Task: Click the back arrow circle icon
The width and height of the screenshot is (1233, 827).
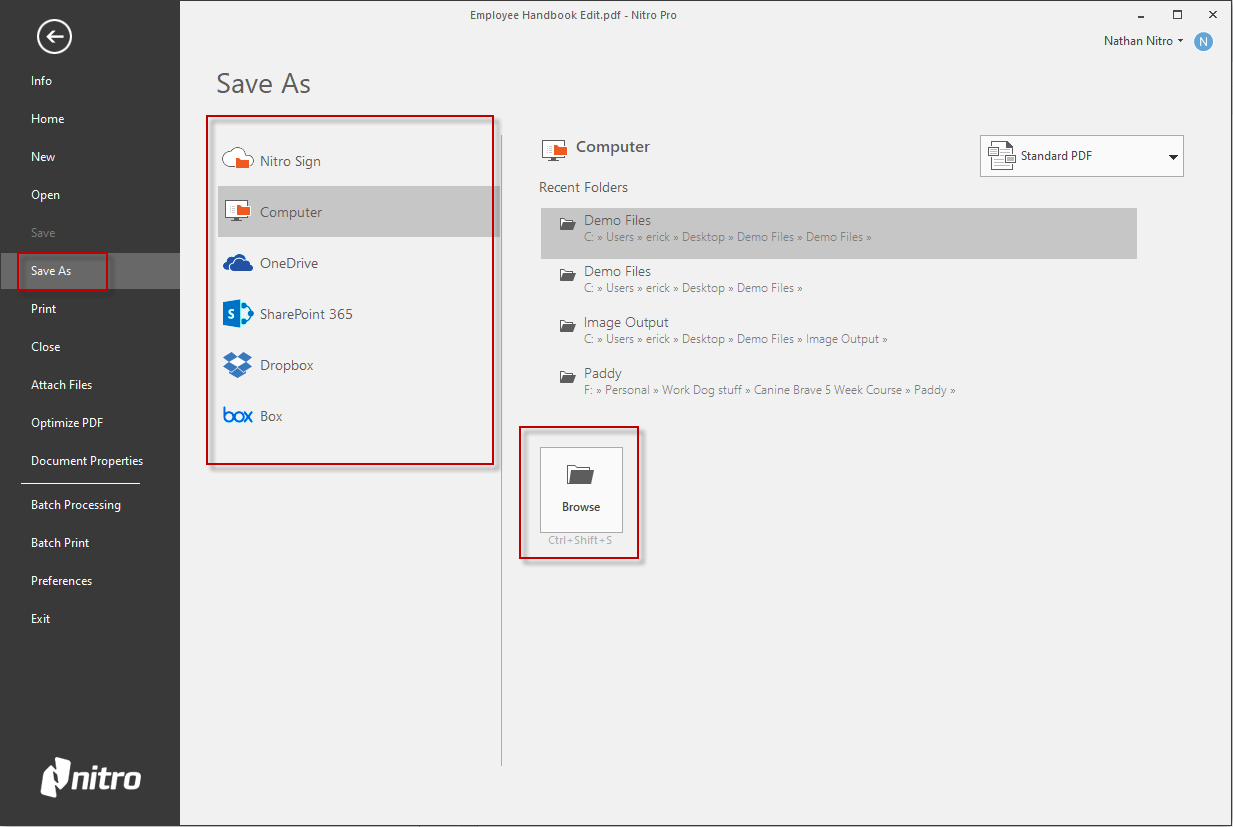Action: pyautogui.click(x=54, y=38)
